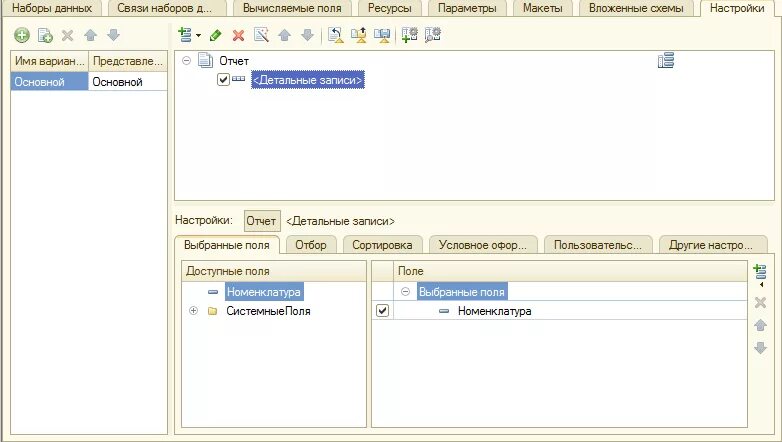Open the Другие настройки tab
Image resolution: width=782 pixels, height=442 pixels.
(x=711, y=245)
